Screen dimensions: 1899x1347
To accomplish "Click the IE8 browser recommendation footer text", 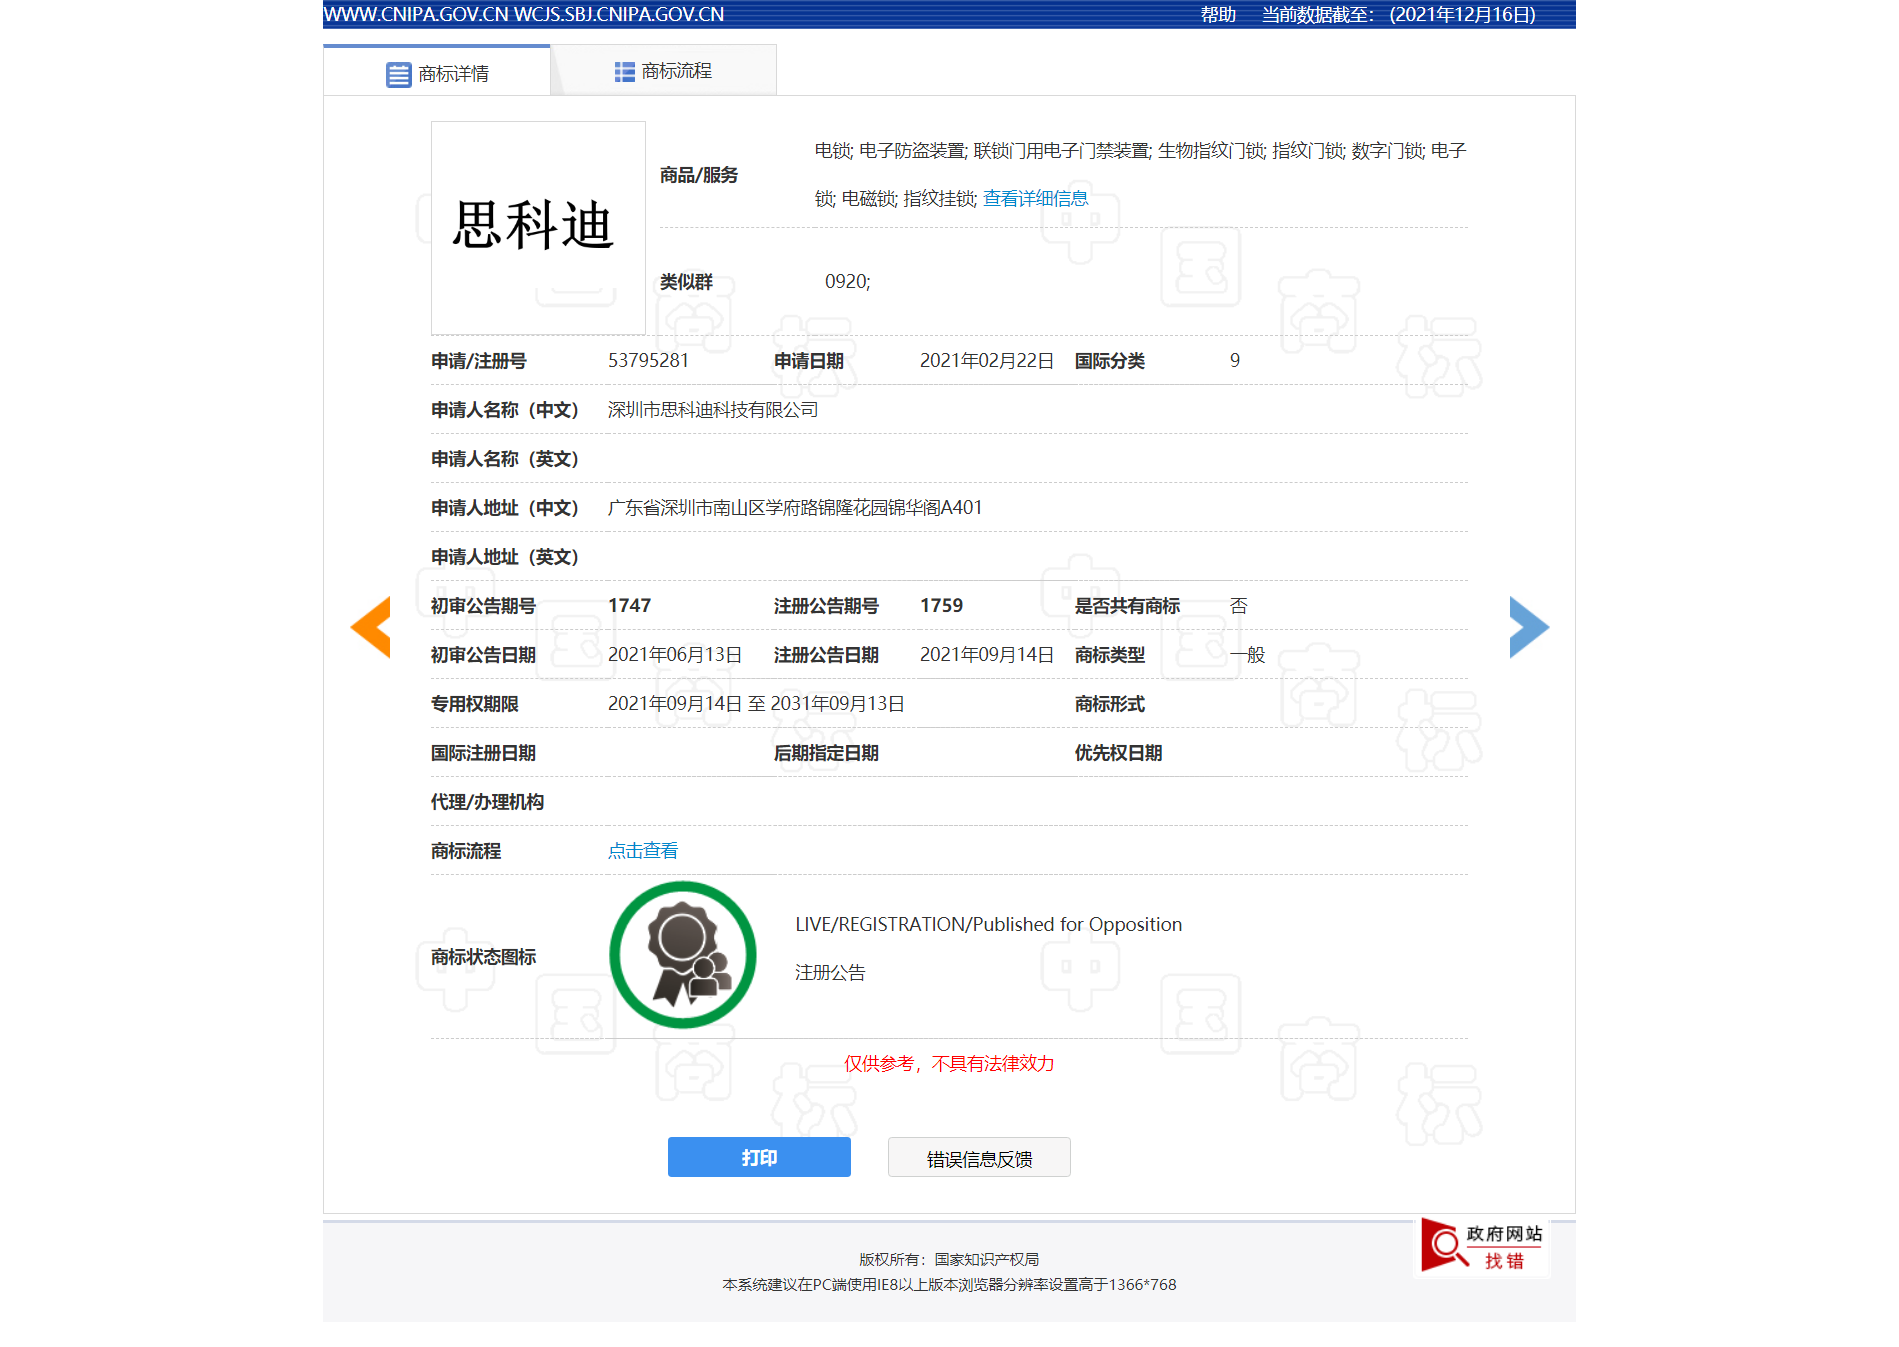I will [x=949, y=1285].
